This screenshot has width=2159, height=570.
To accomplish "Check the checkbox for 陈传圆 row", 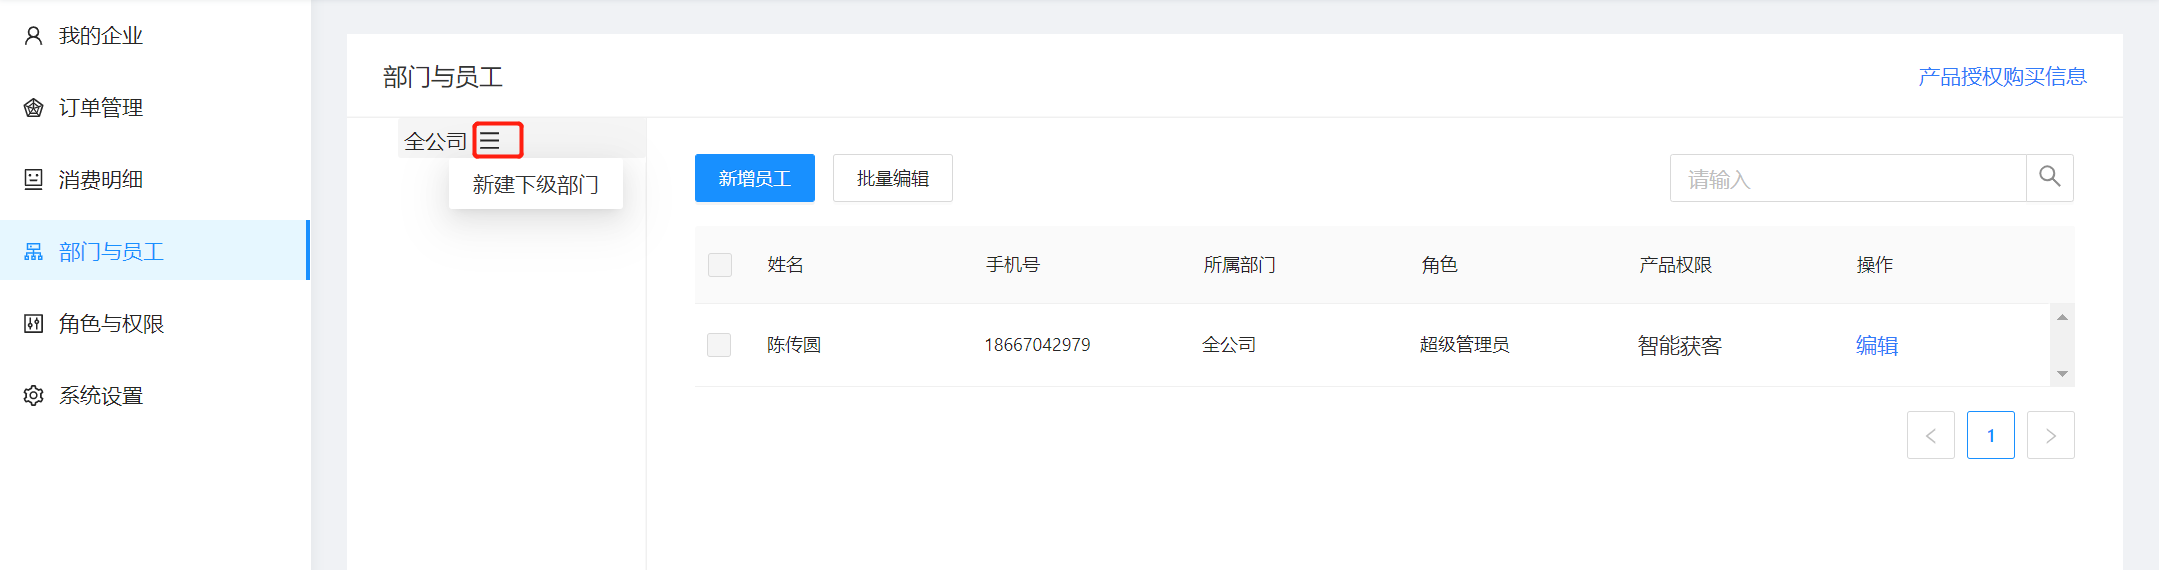I will (719, 345).
